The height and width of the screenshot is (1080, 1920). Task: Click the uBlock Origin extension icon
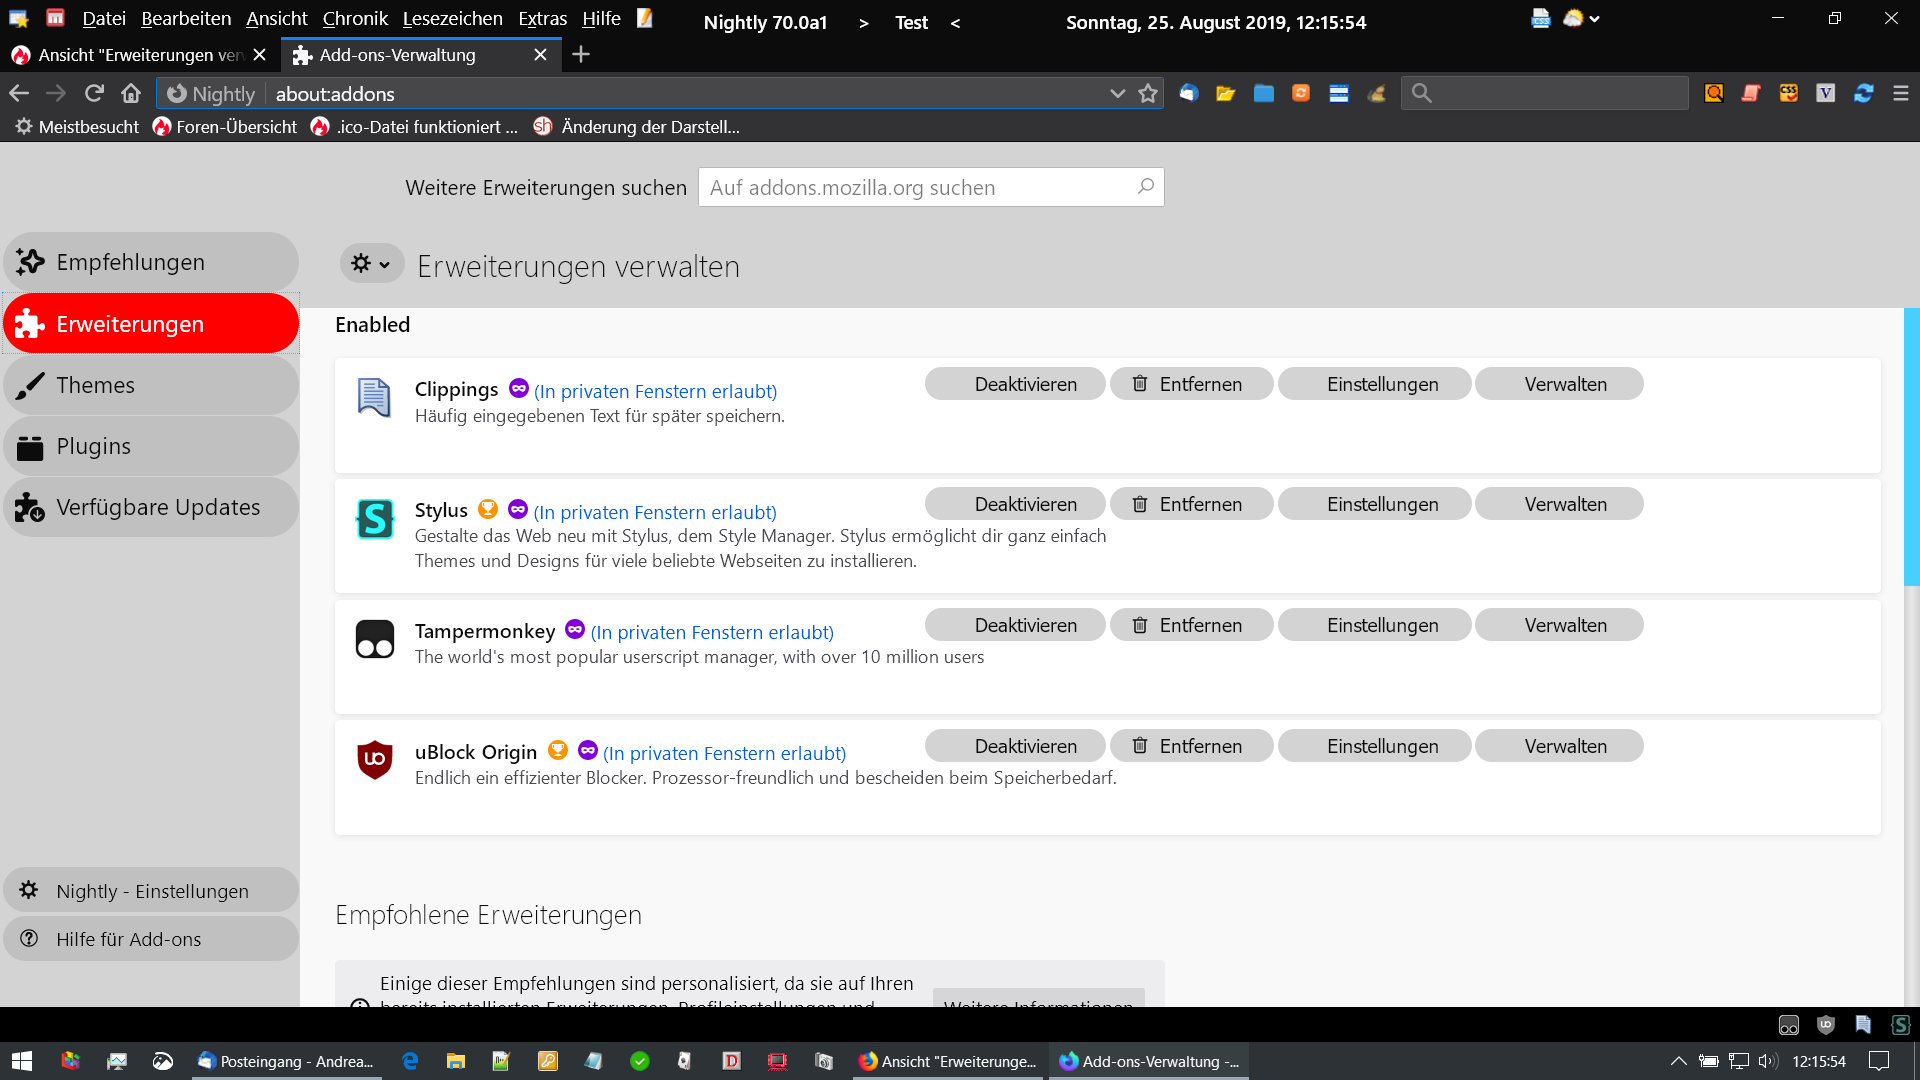click(375, 759)
